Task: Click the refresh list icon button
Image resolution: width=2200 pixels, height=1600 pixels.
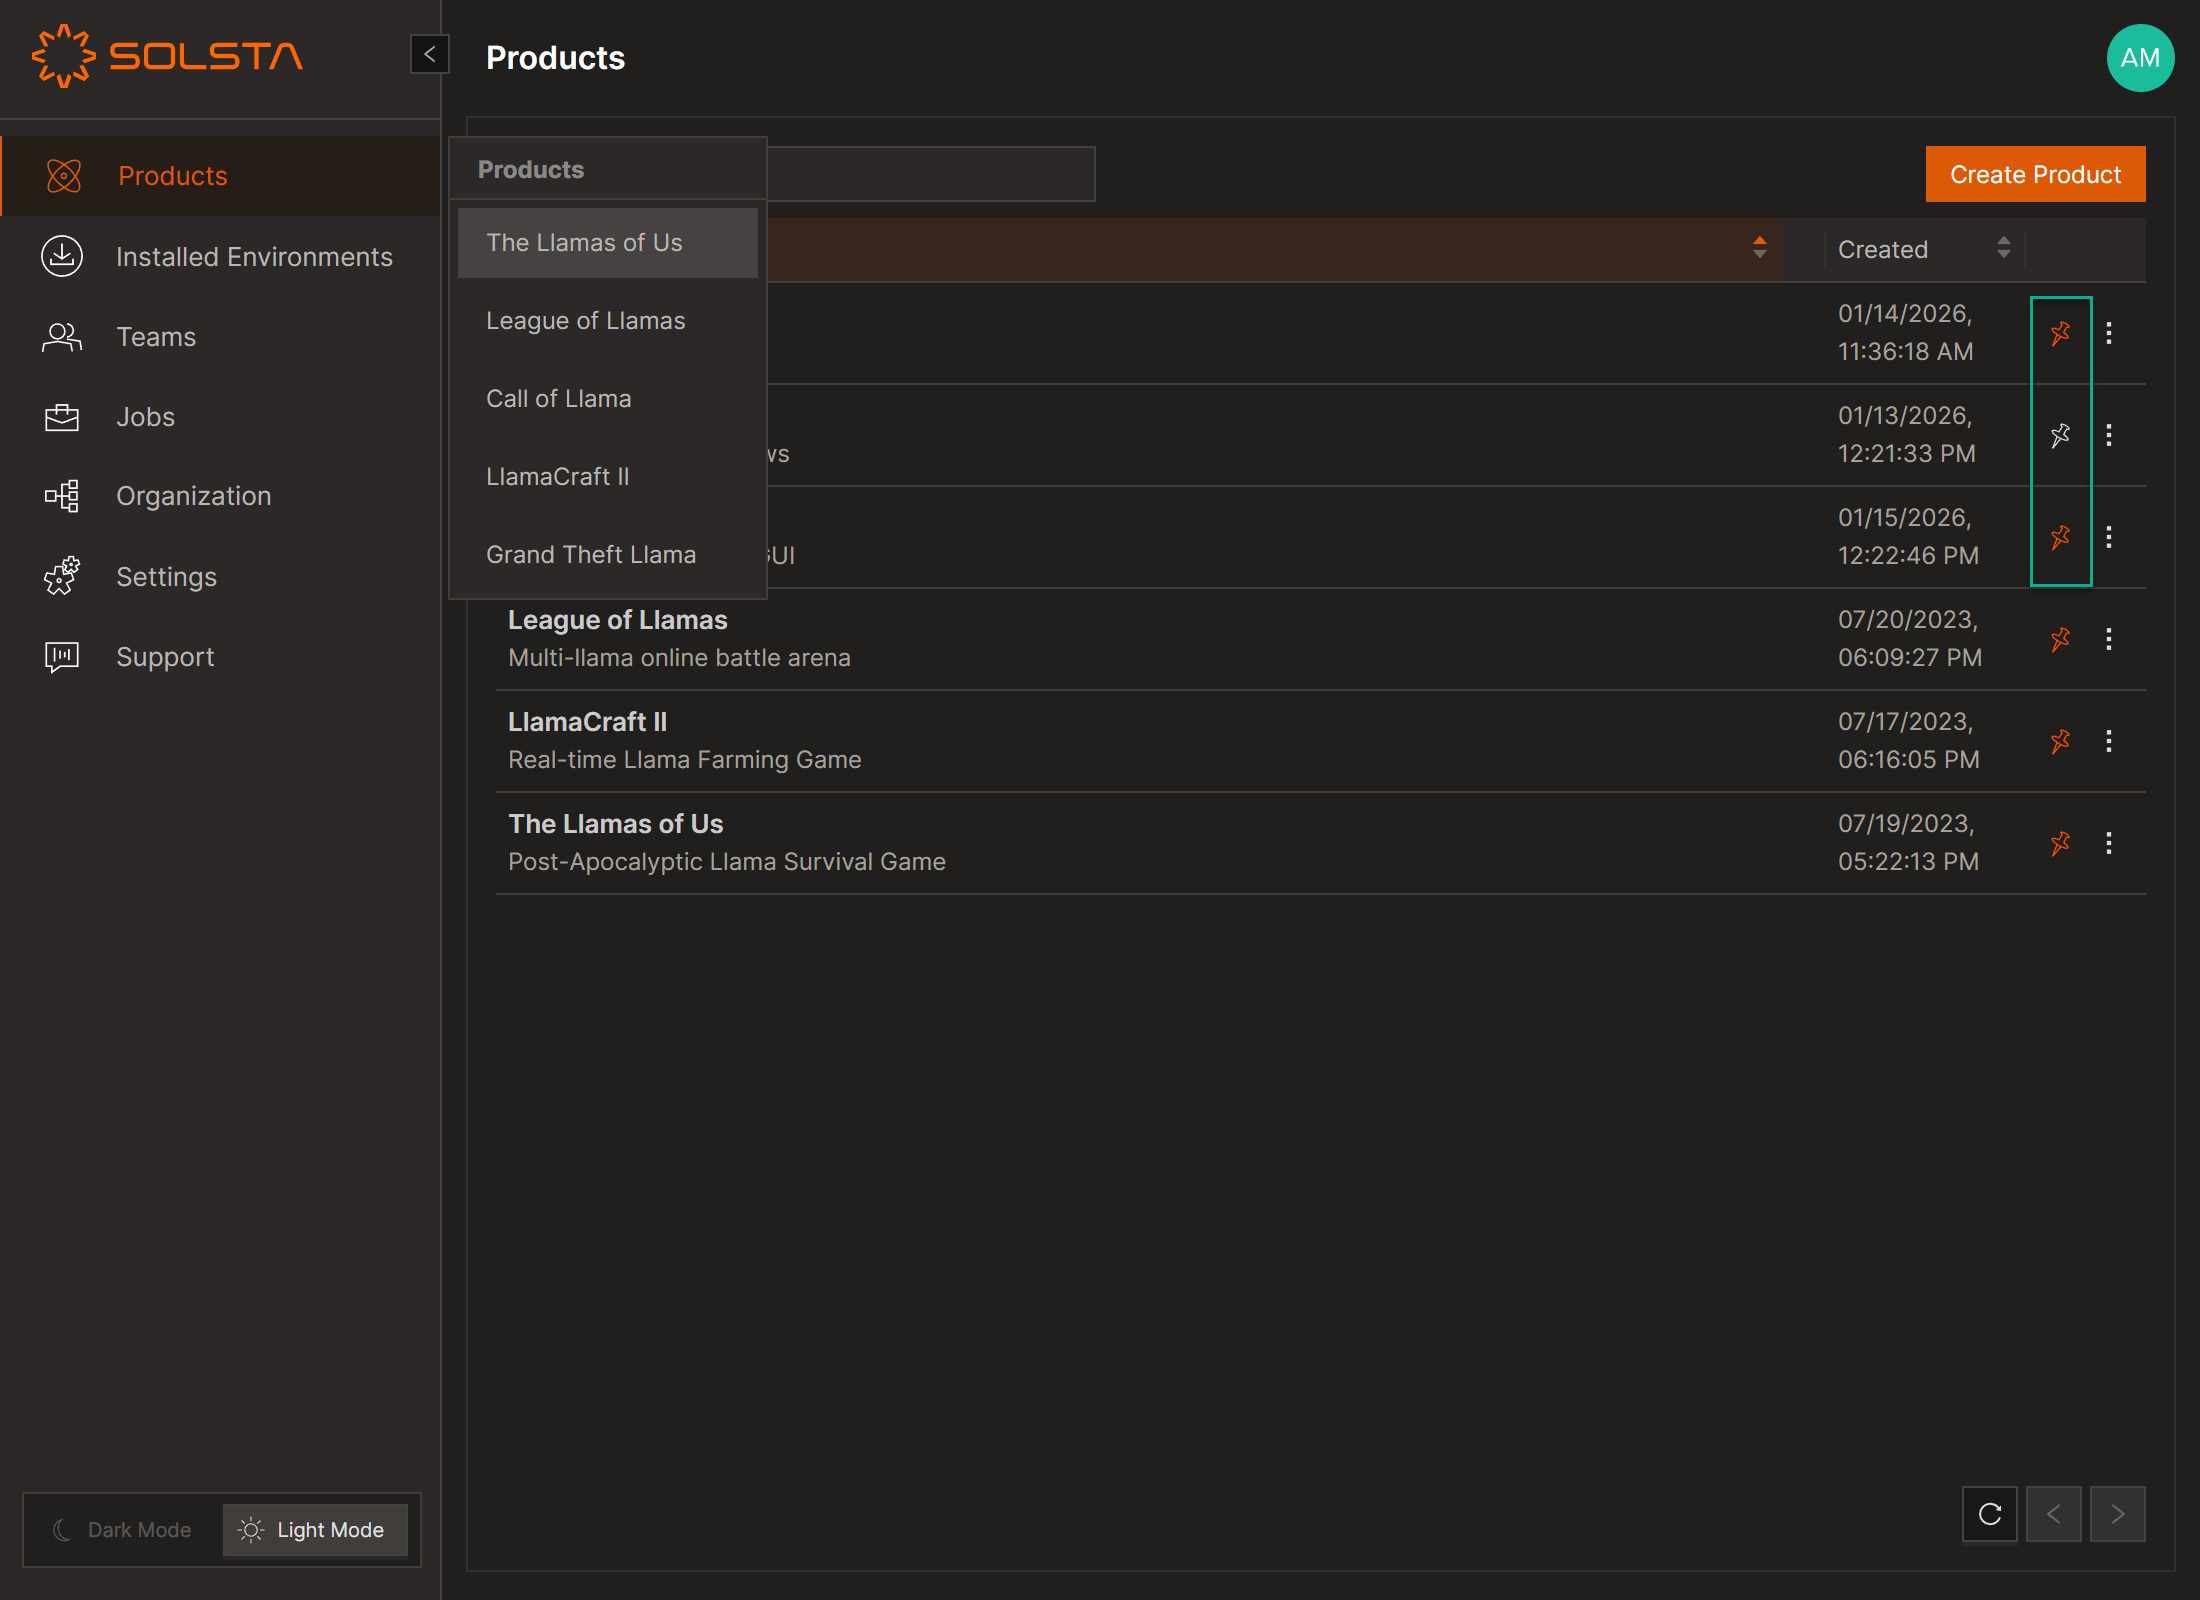Action: [1989, 1514]
